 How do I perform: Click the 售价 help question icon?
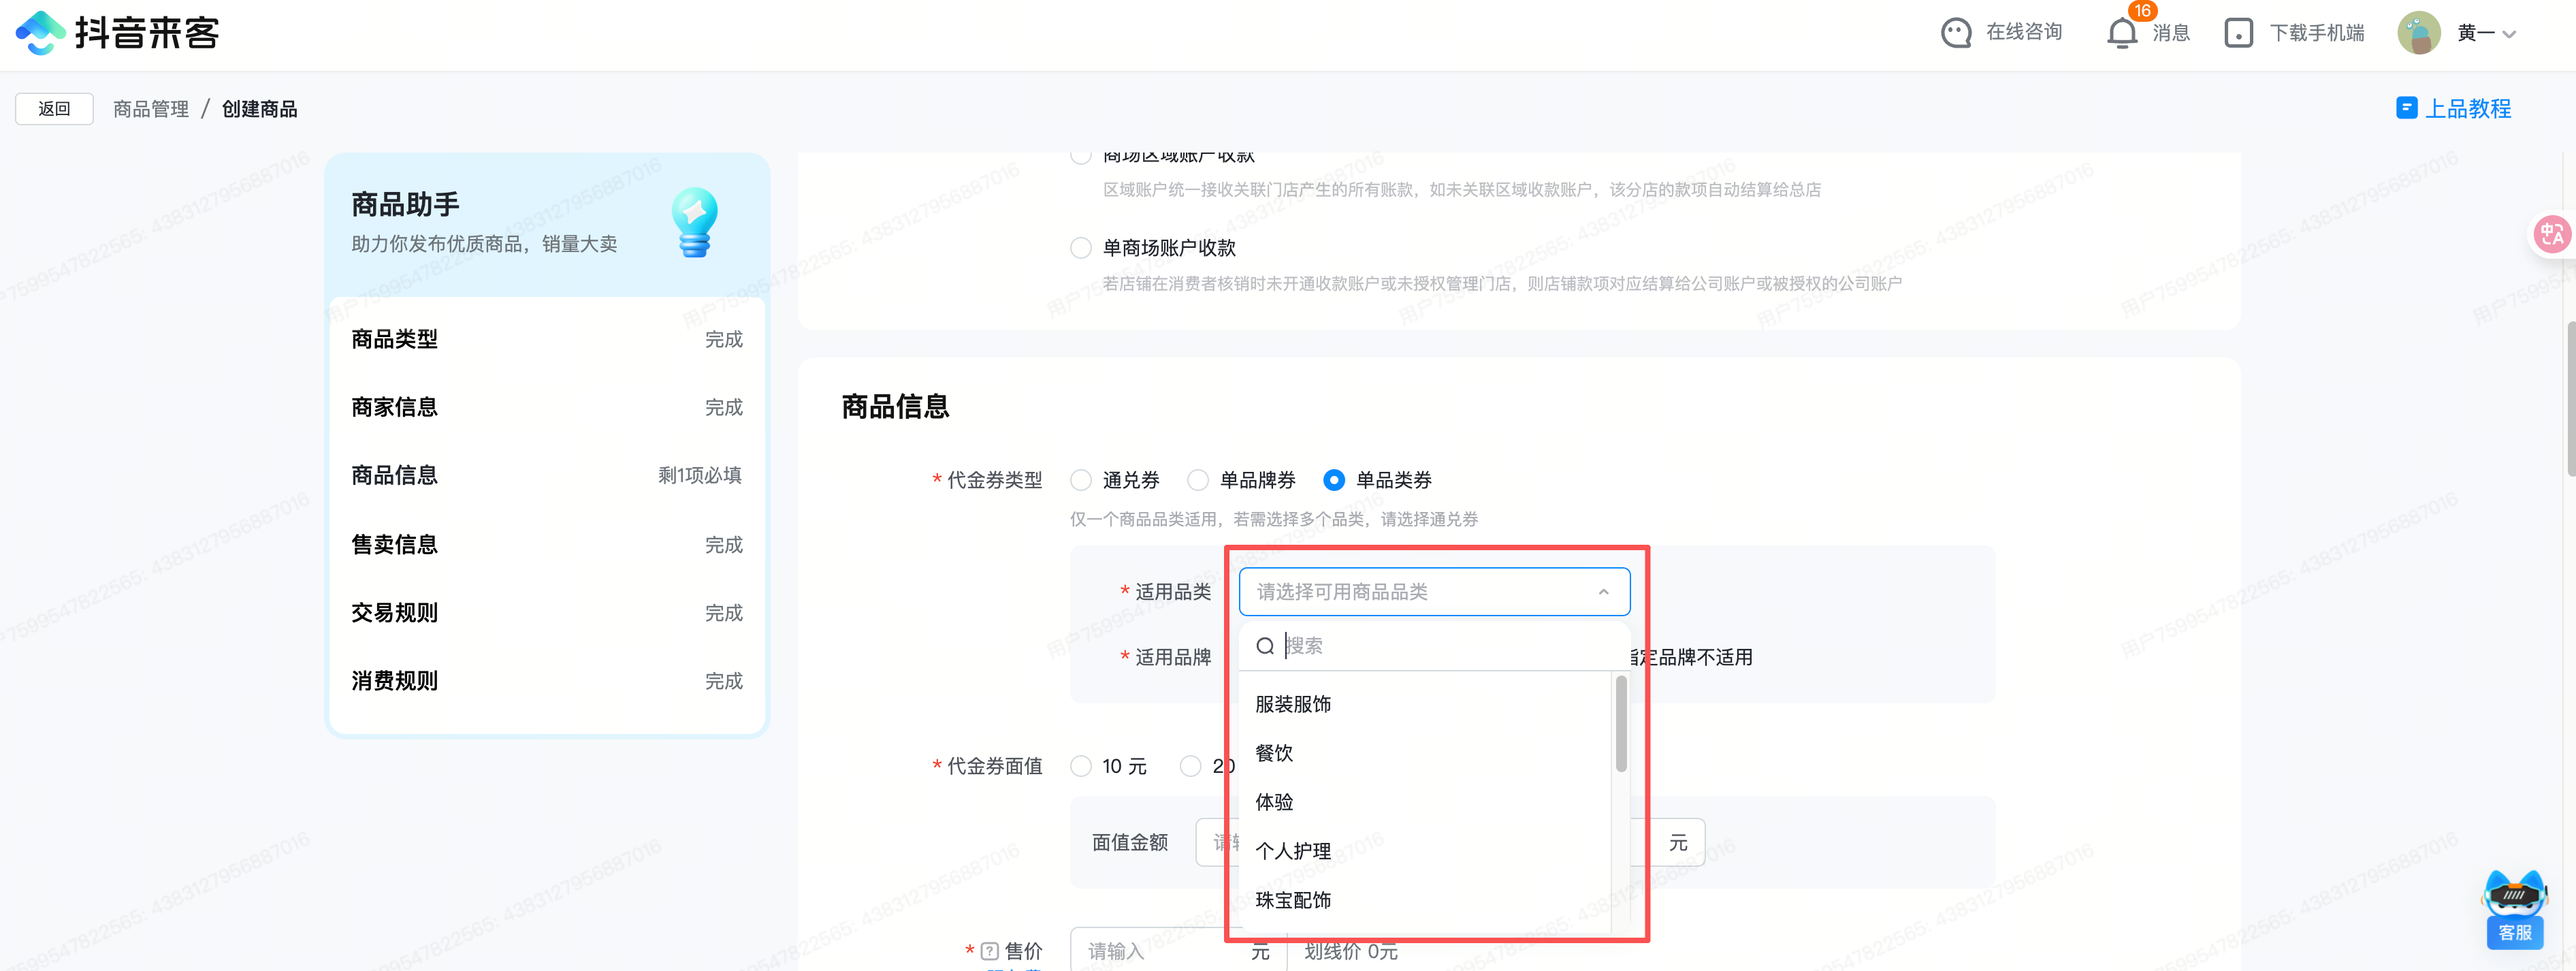coord(989,950)
